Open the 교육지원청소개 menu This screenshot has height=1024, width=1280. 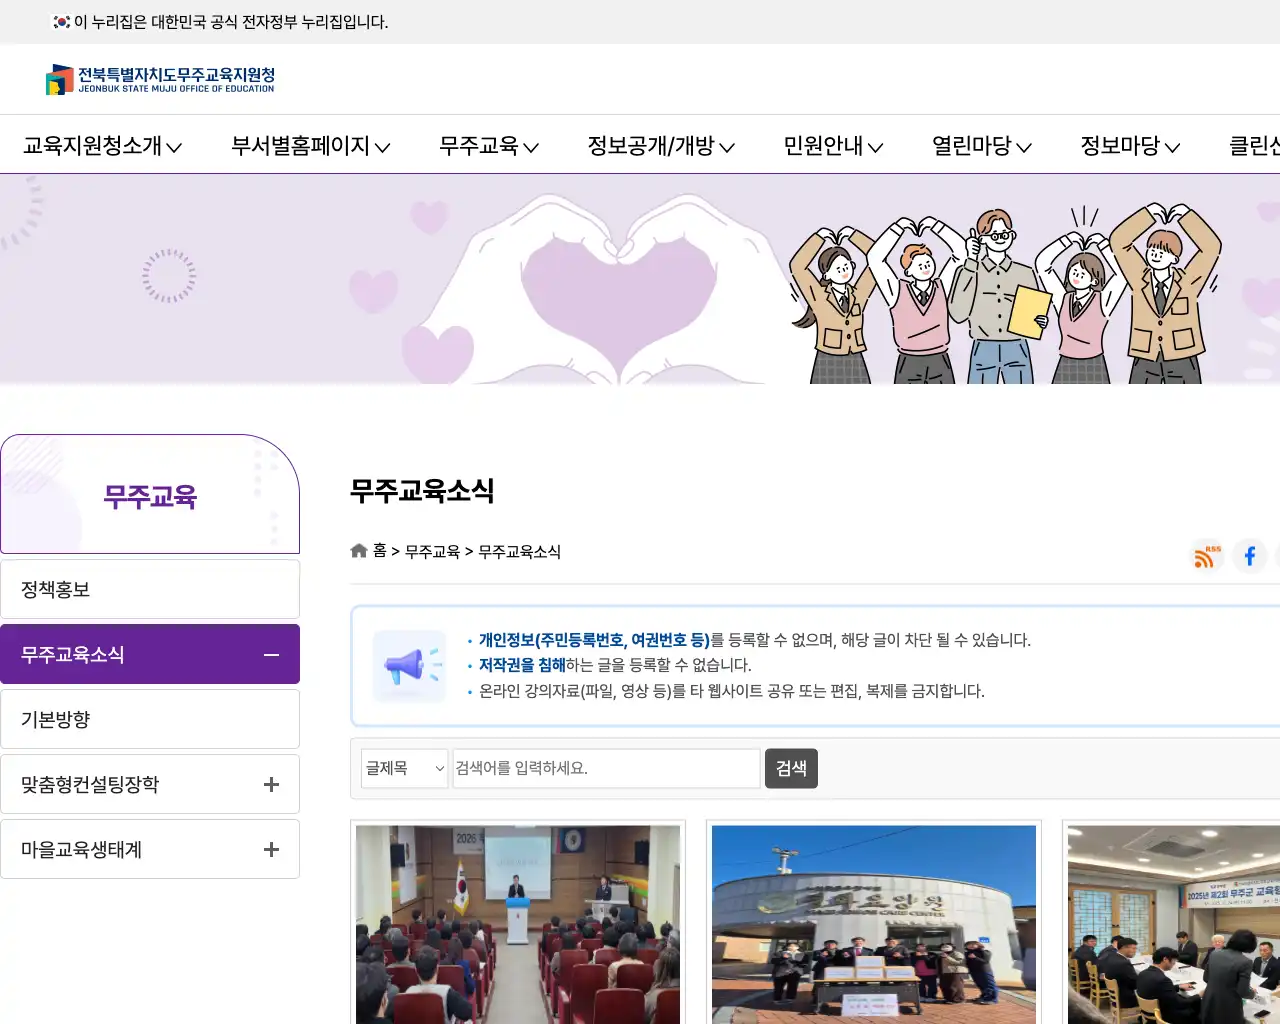(93, 146)
